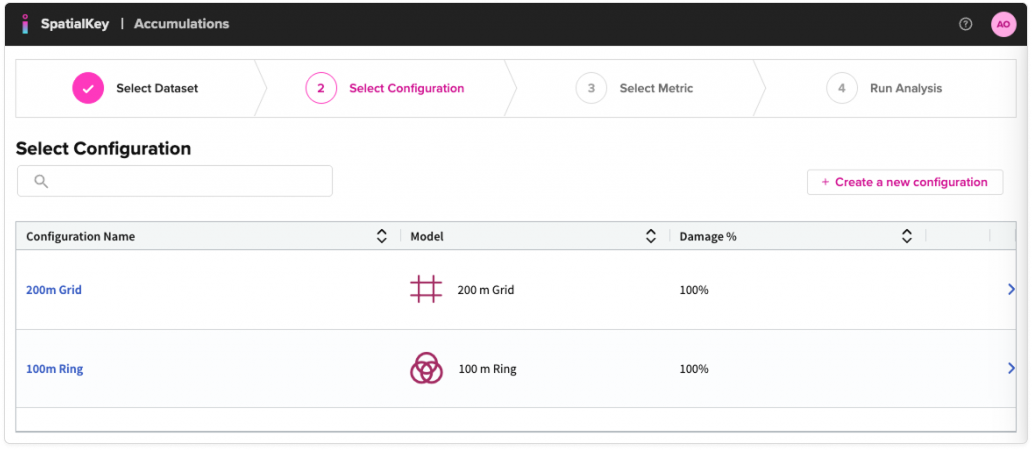The image size is (1032, 450).
Task: Go to the Select Dataset step
Action: tap(157, 88)
